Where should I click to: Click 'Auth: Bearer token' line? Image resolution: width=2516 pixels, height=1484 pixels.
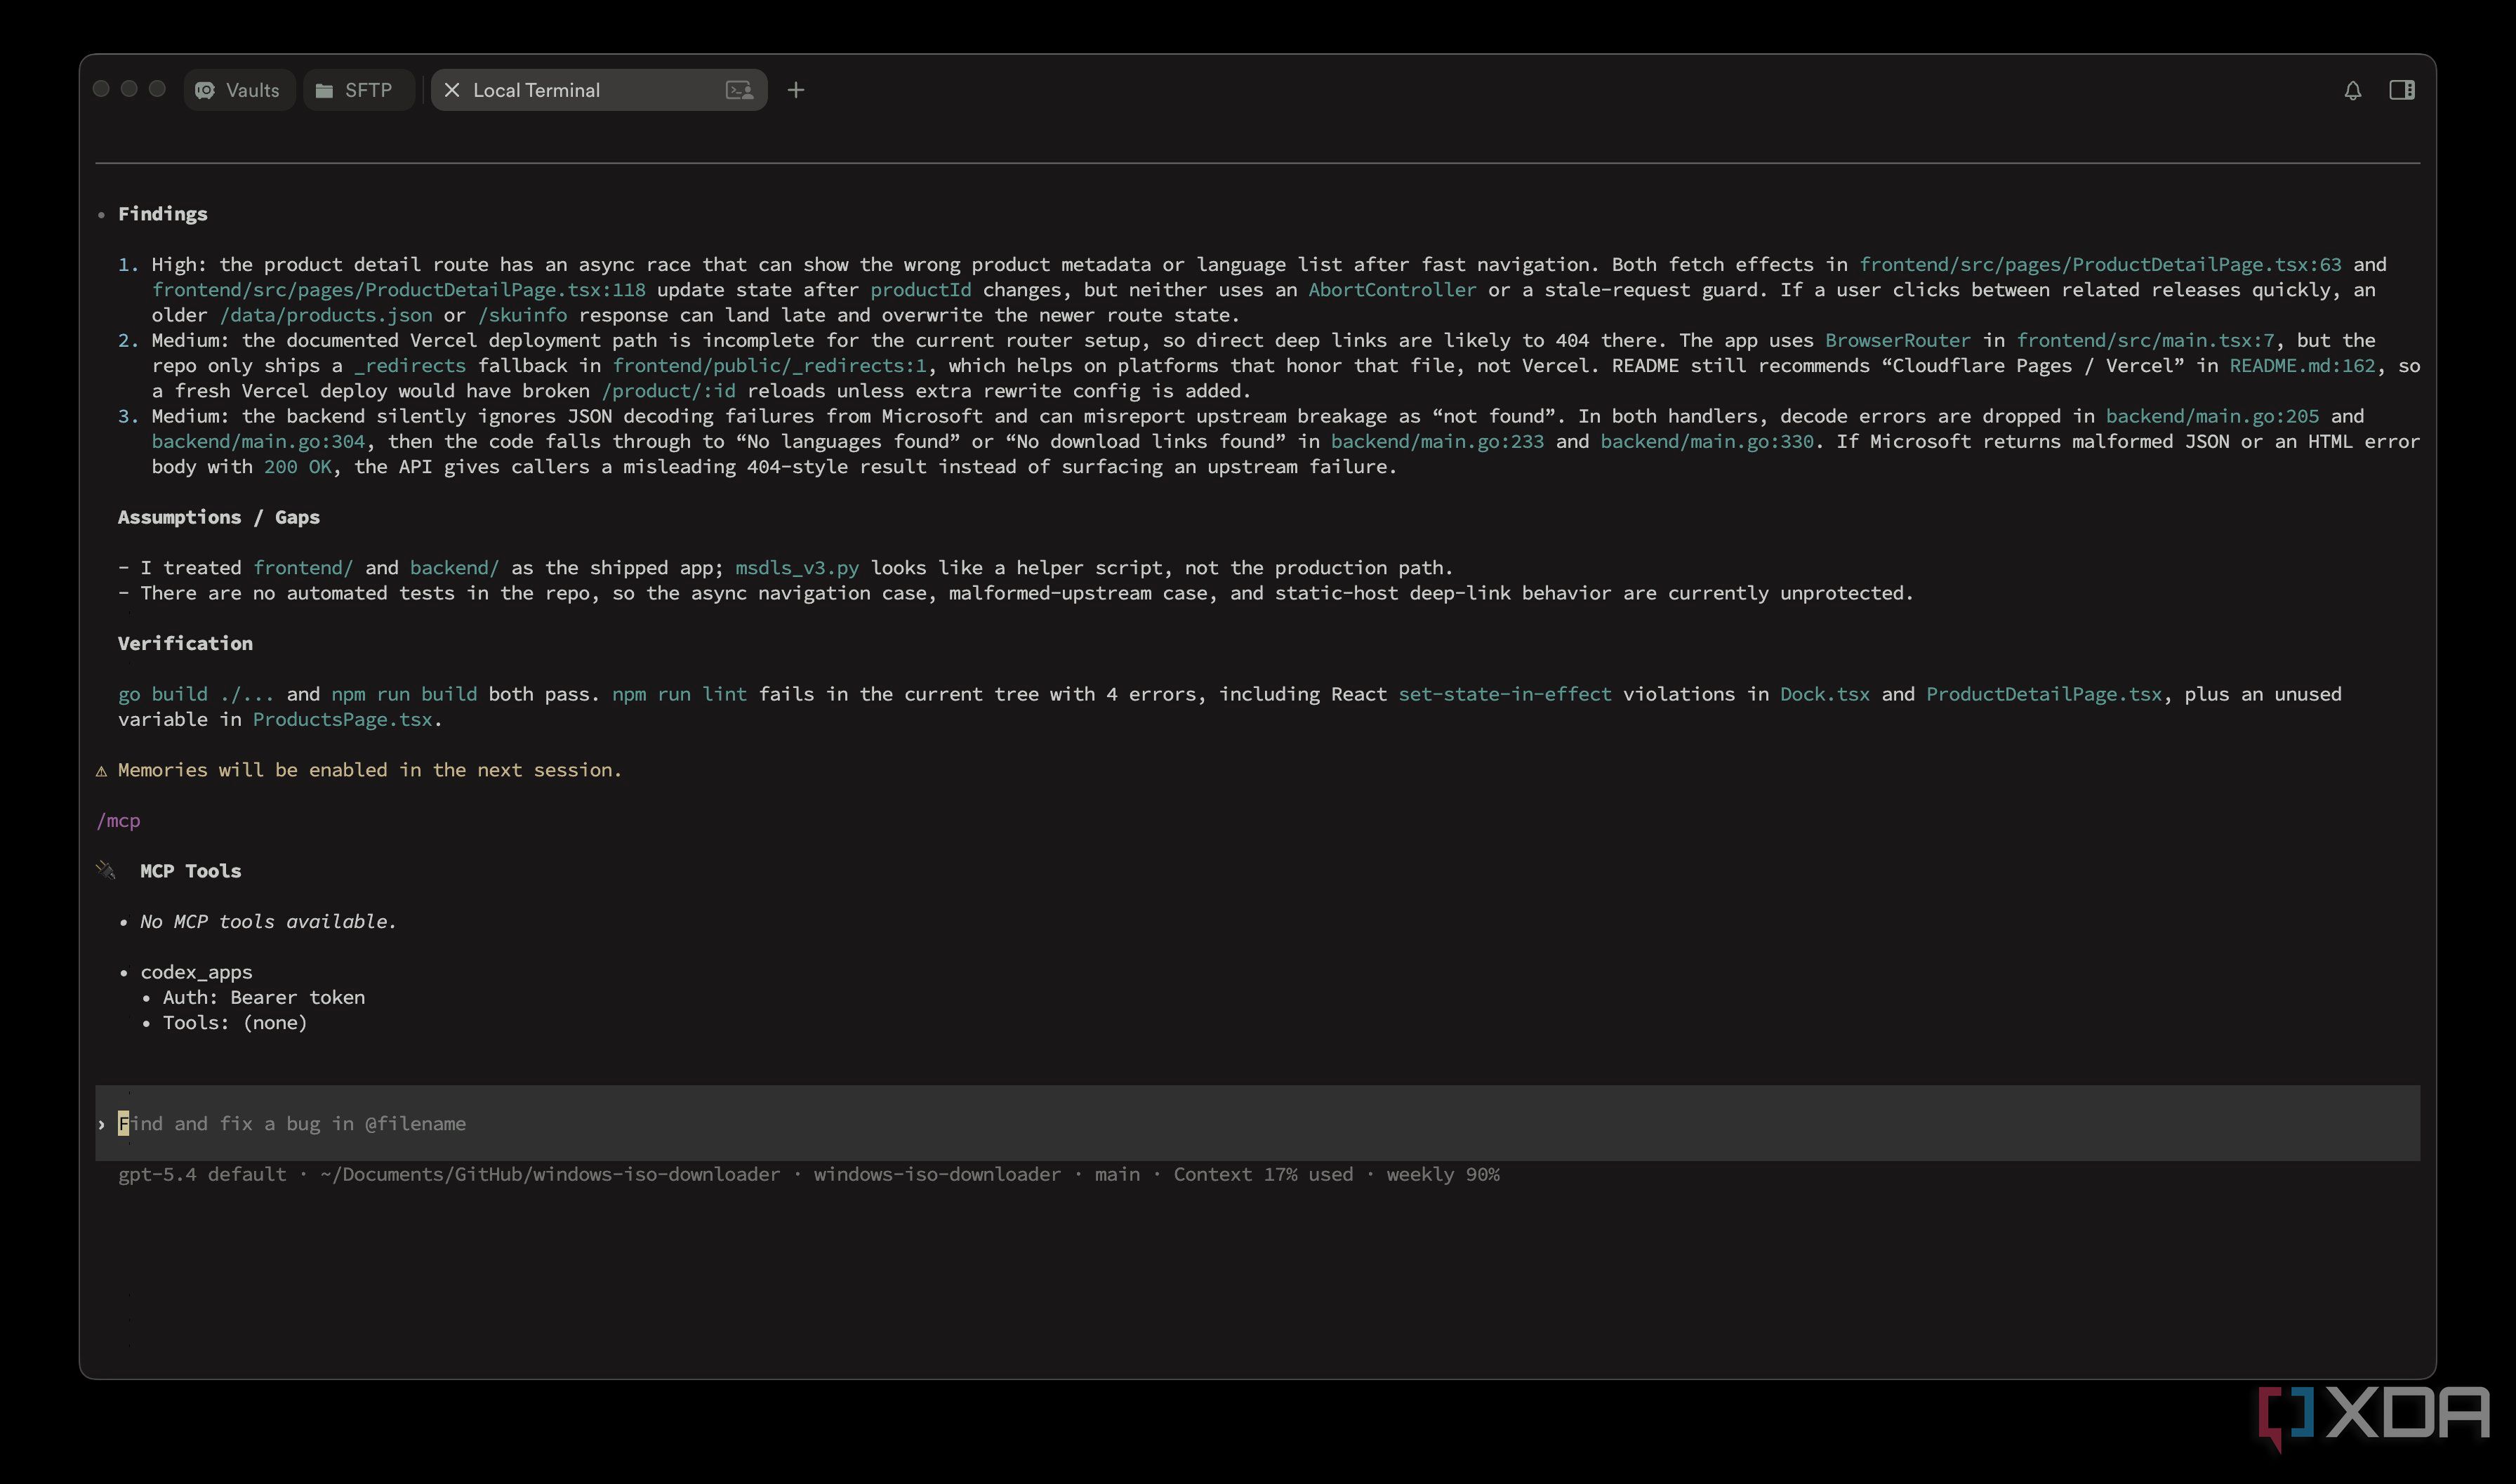click(264, 997)
